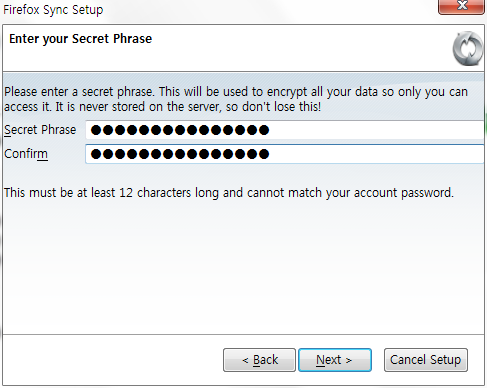Click the first dot in Secret Phrase
The width and height of the screenshot is (487, 388).
pos(96,130)
